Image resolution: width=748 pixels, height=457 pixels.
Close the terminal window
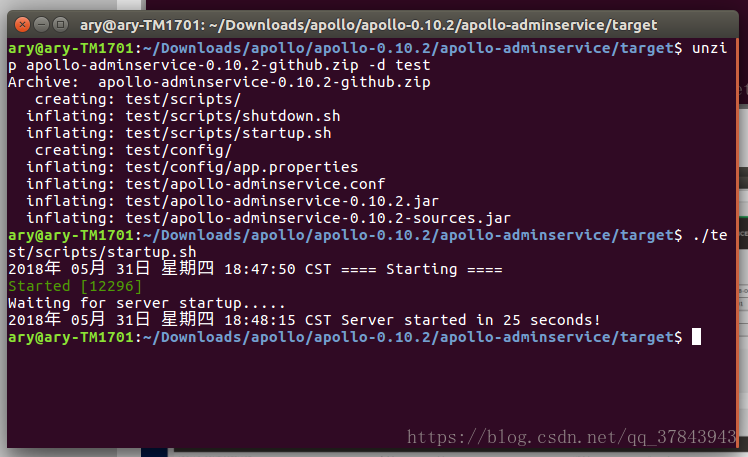pyautogui.click(x=22, y=24)
